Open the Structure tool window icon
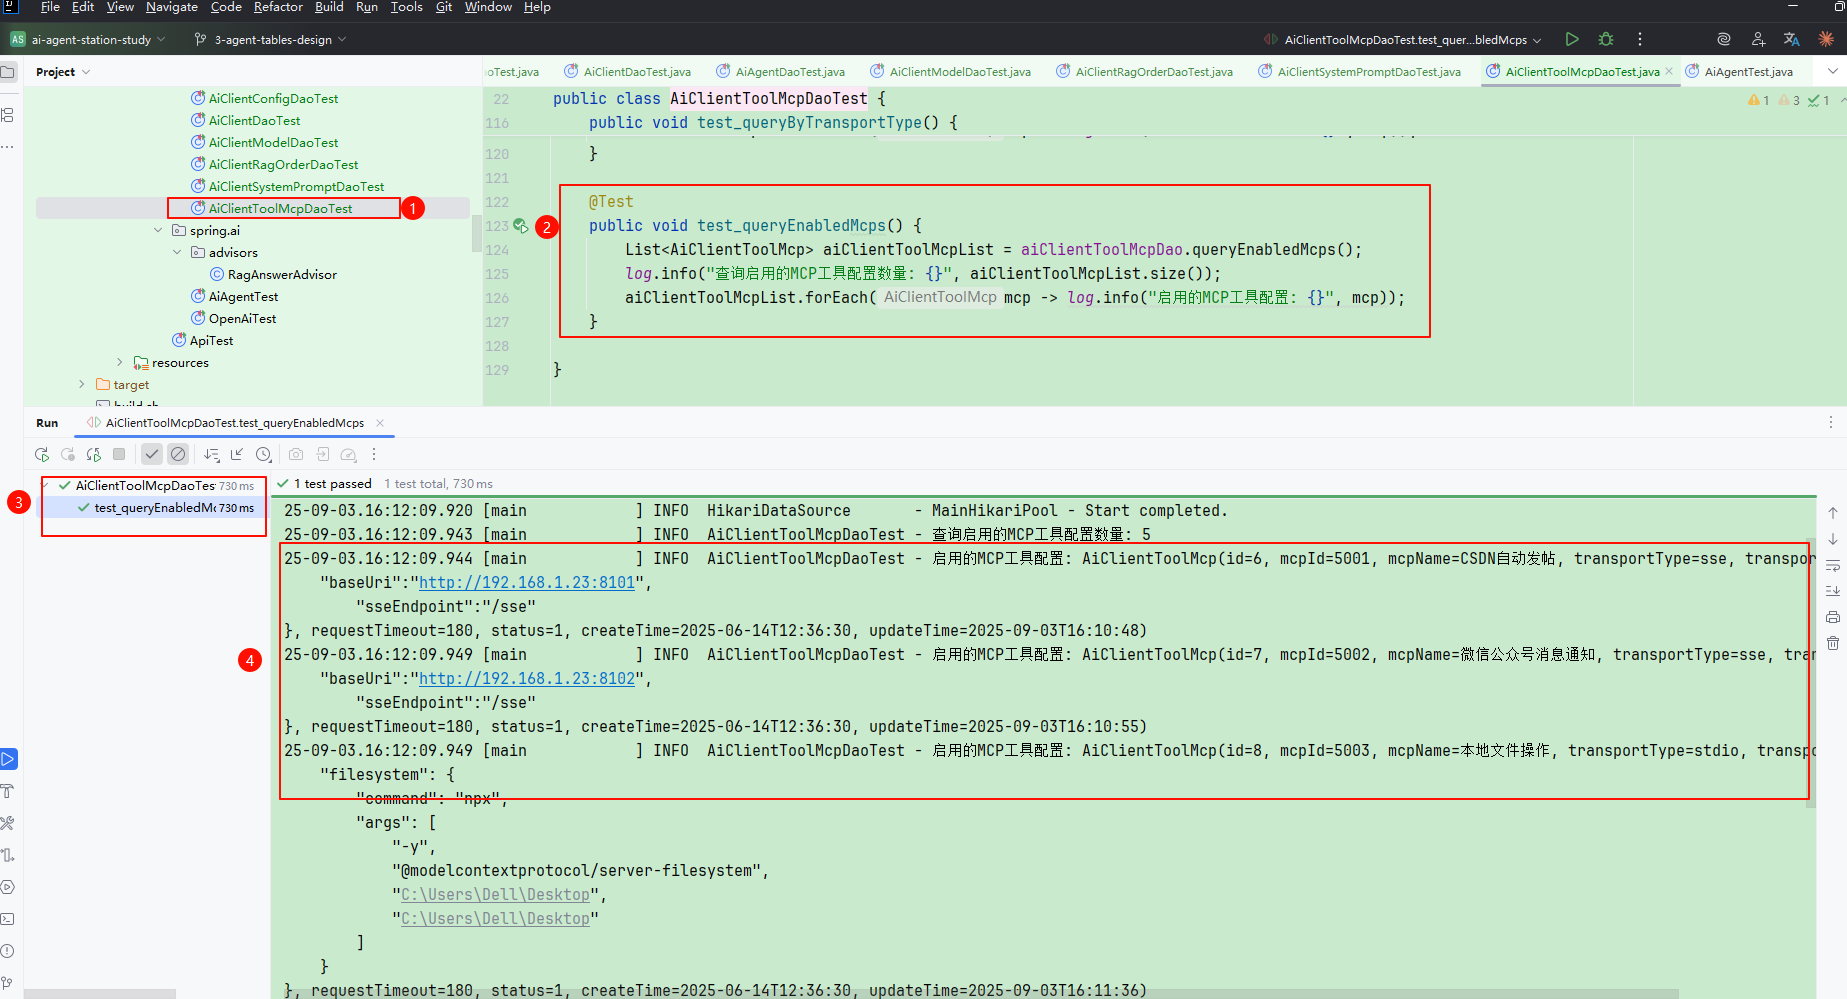 (x=8, y=115)
